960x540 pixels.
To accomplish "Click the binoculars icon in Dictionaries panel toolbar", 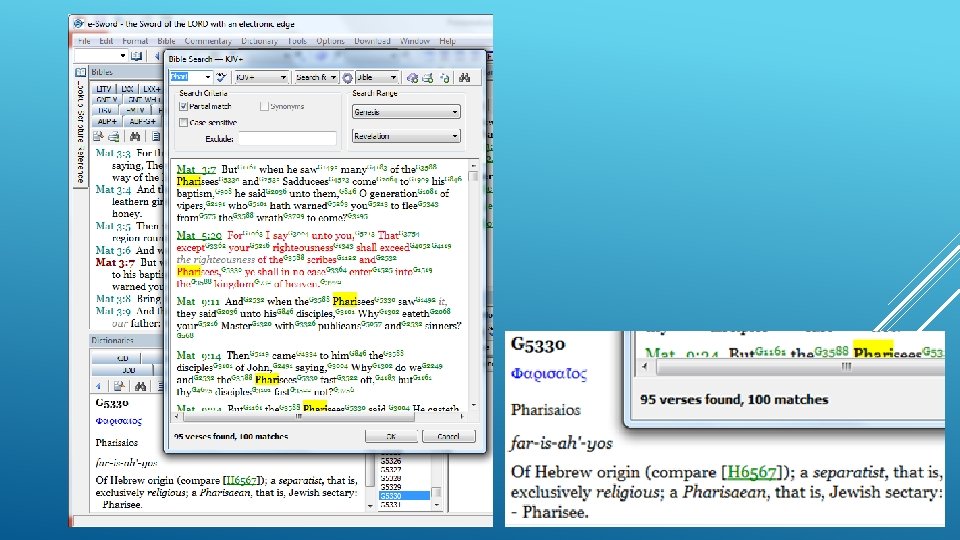I will [x=140, y=386].
